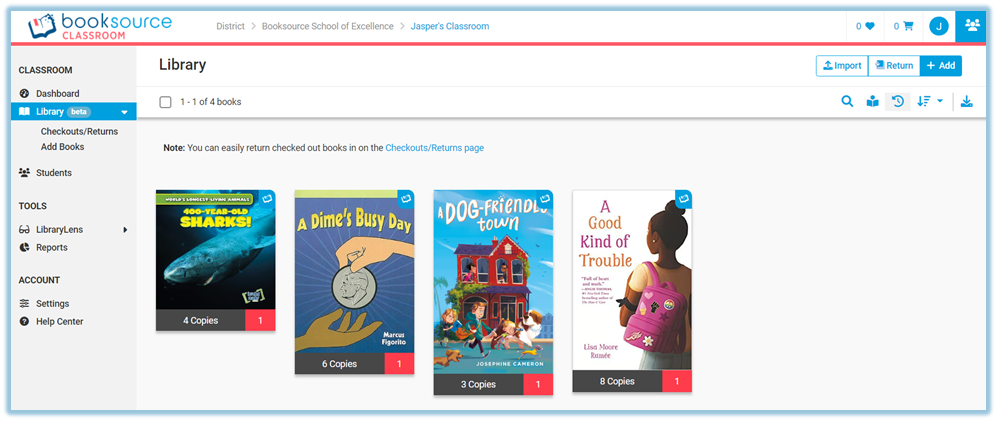997x421 pixels.
Task: Open the sort order dropdown
Action: click(x=930, y=101)
